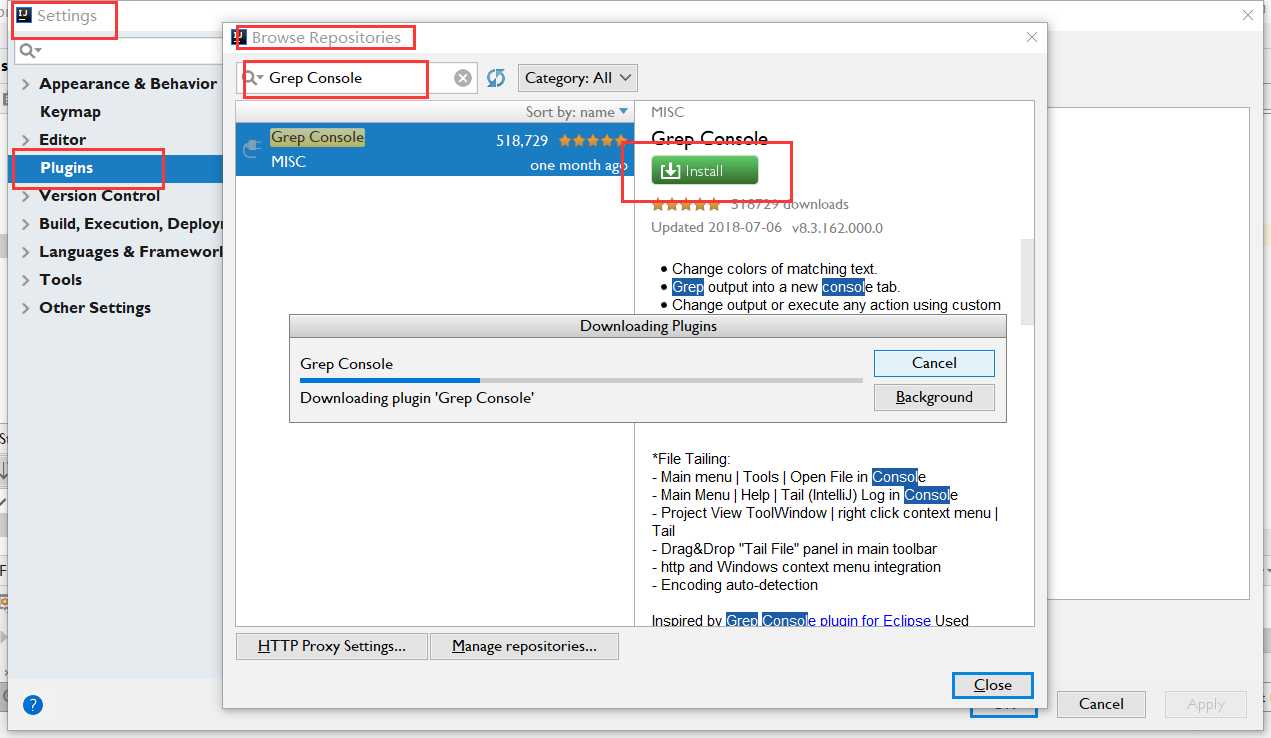Click the stars in the Grep Console list row
The height and width of the screenshot is (738, 1271).
coord(593,141)
